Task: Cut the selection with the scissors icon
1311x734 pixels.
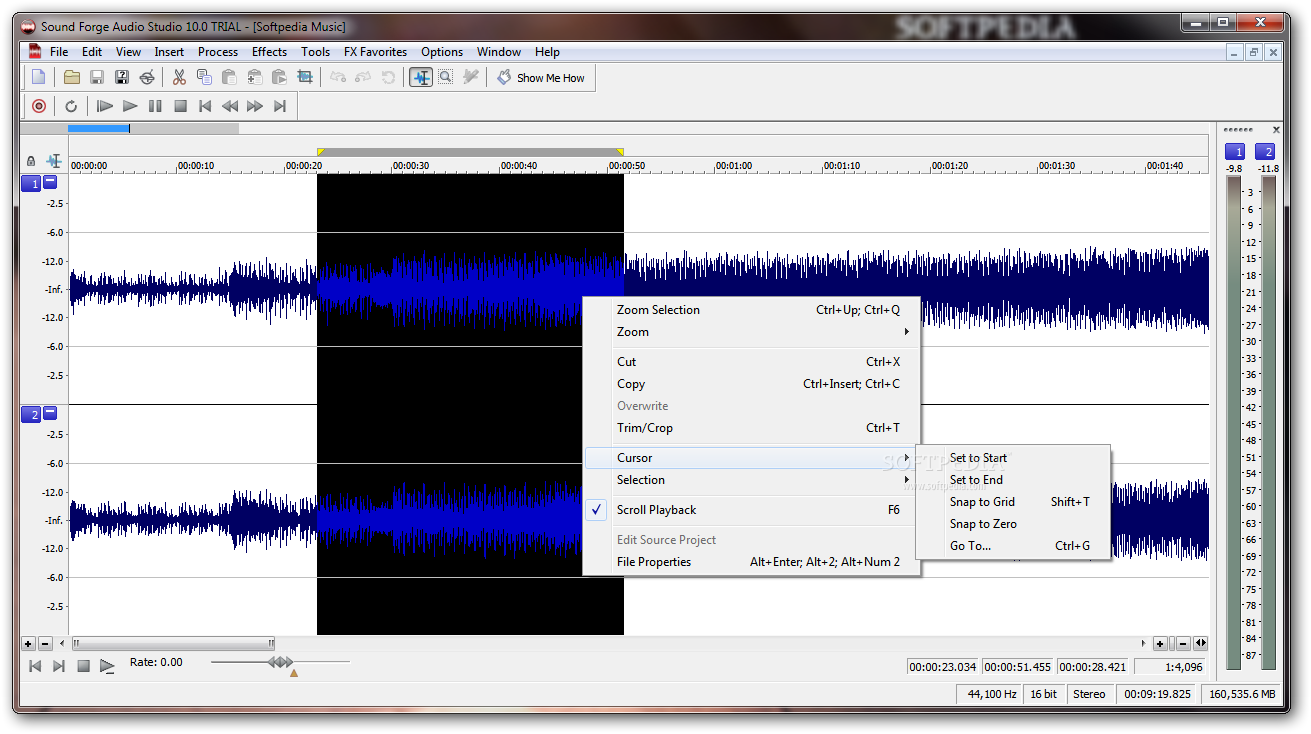Action: click(x=179, y=77)
